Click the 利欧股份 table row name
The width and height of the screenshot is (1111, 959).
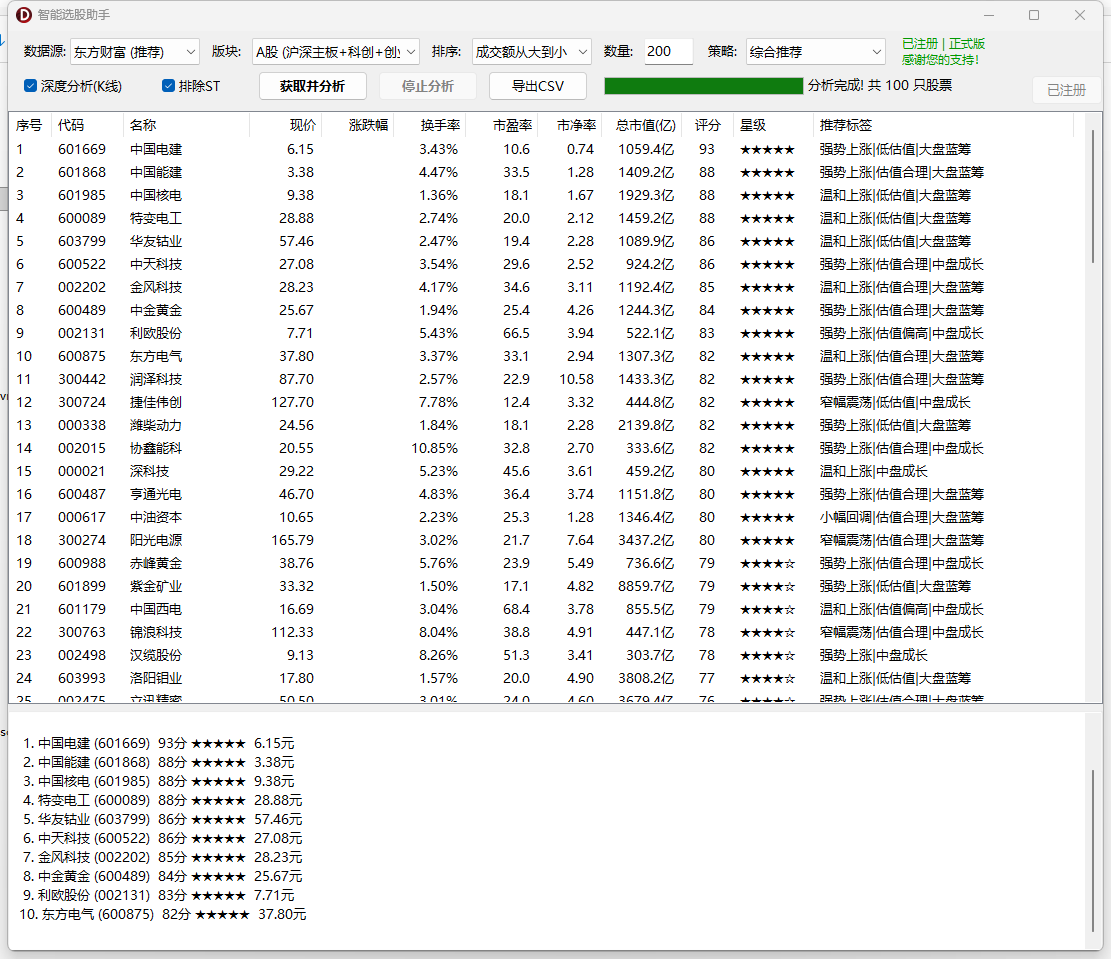[156, 333]
